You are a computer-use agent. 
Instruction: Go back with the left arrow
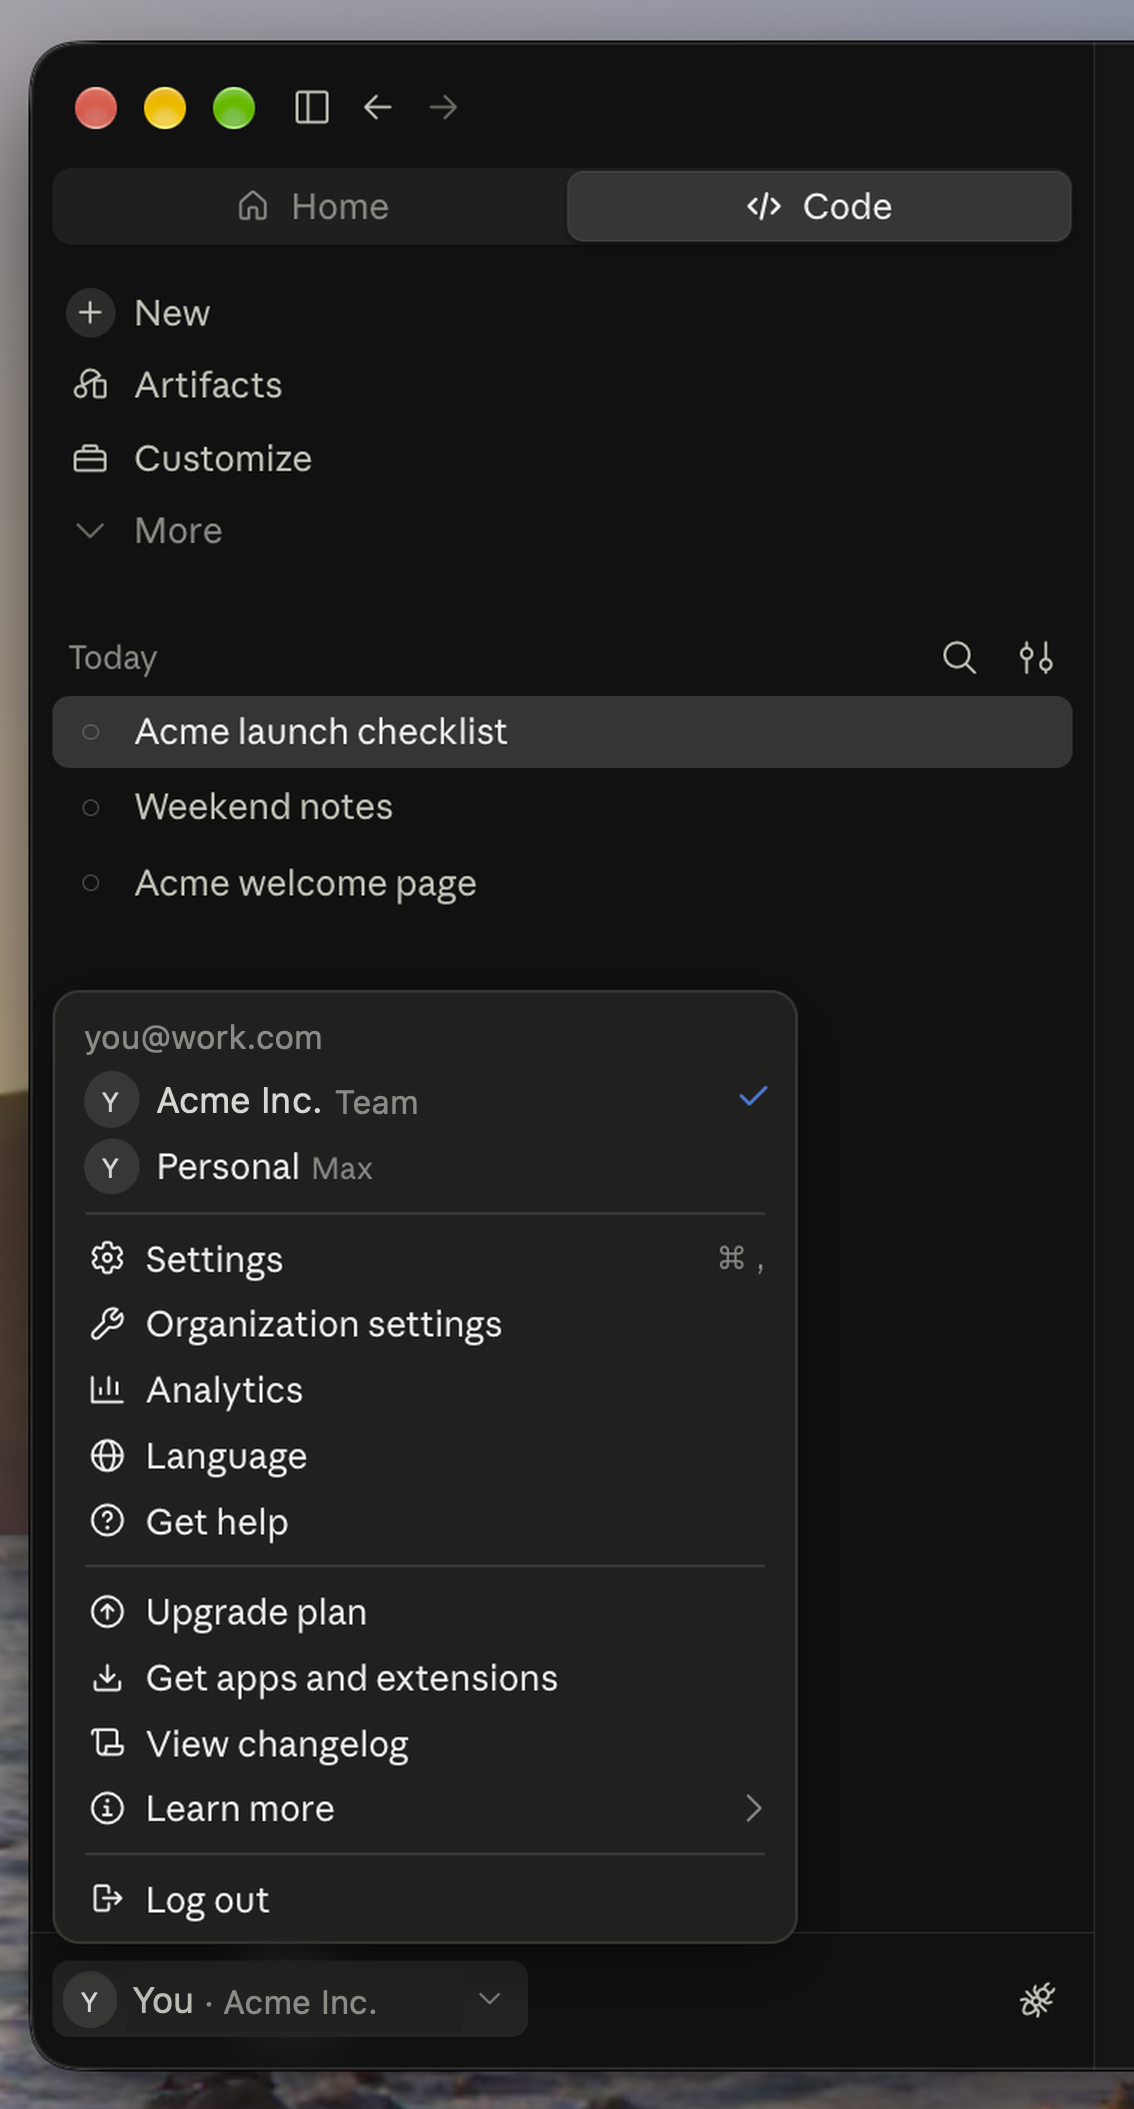pyautogui.click(x=378, y=107)
